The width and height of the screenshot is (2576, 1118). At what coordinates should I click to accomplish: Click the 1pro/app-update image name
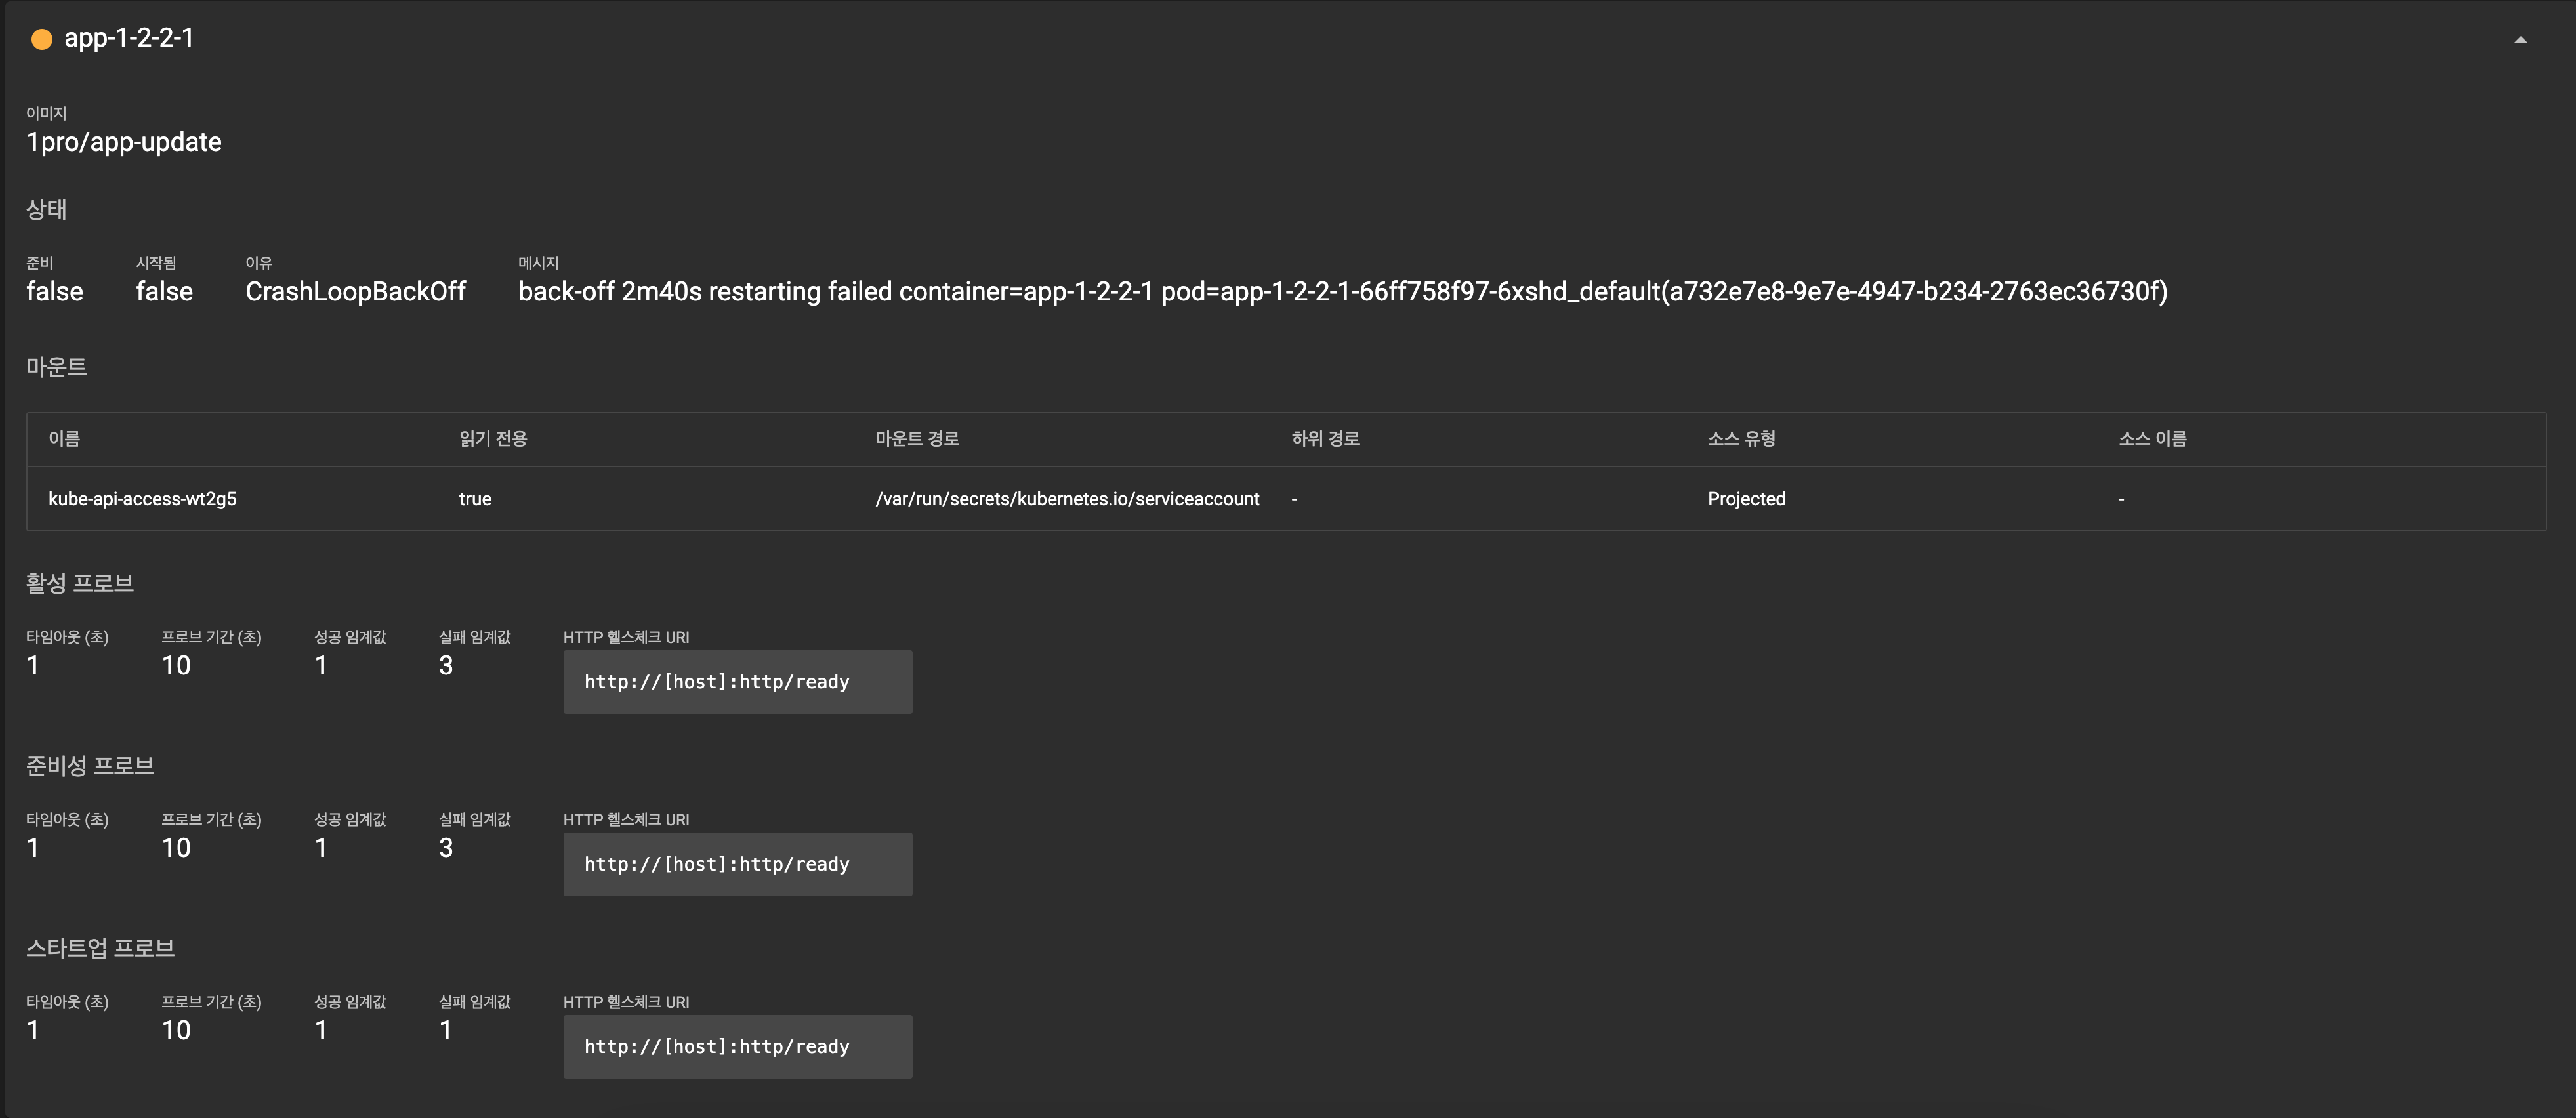click(x=124, y=142)
